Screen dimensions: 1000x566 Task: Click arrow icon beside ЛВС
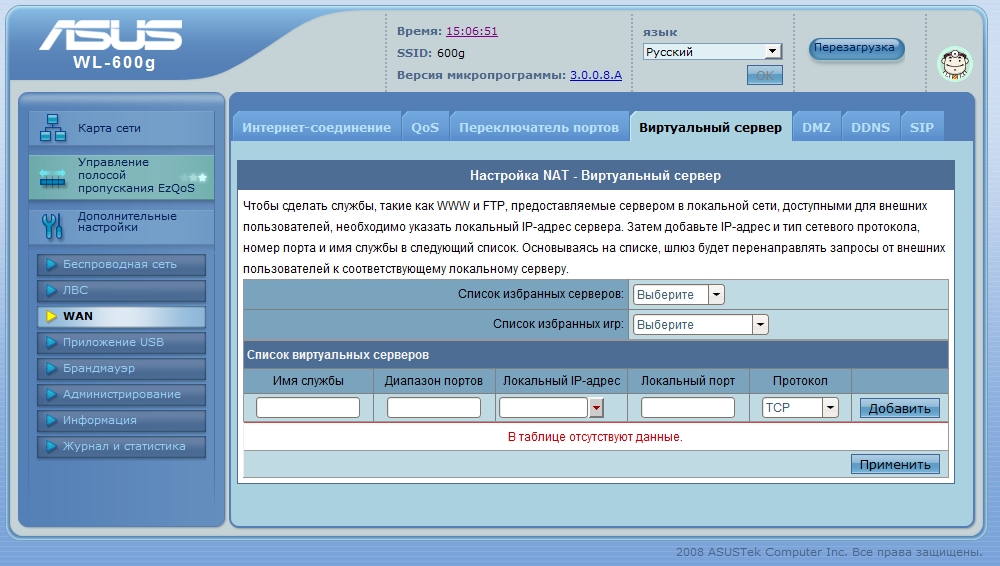coord(52,290)
